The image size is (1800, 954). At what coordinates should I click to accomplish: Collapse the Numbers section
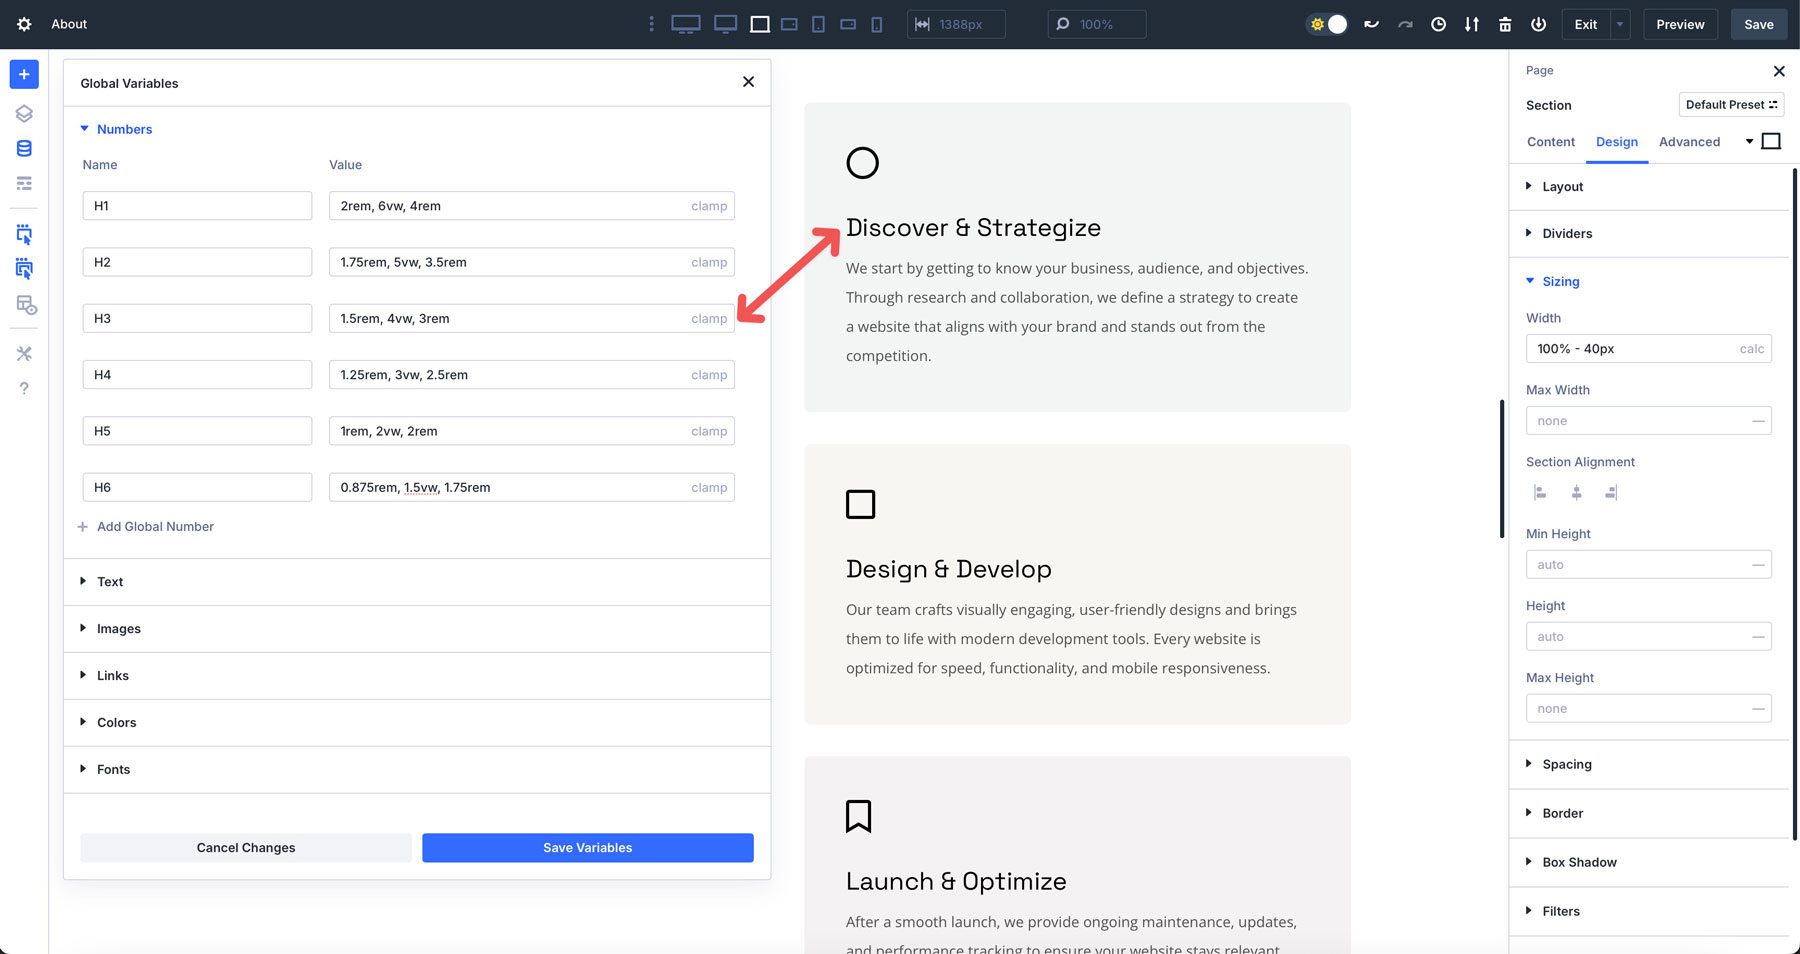[x=84, y=129]
